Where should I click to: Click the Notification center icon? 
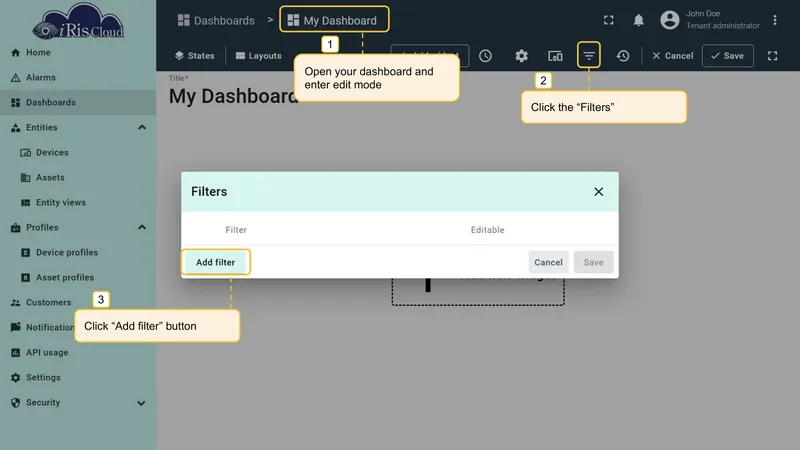tap(15, 327)
